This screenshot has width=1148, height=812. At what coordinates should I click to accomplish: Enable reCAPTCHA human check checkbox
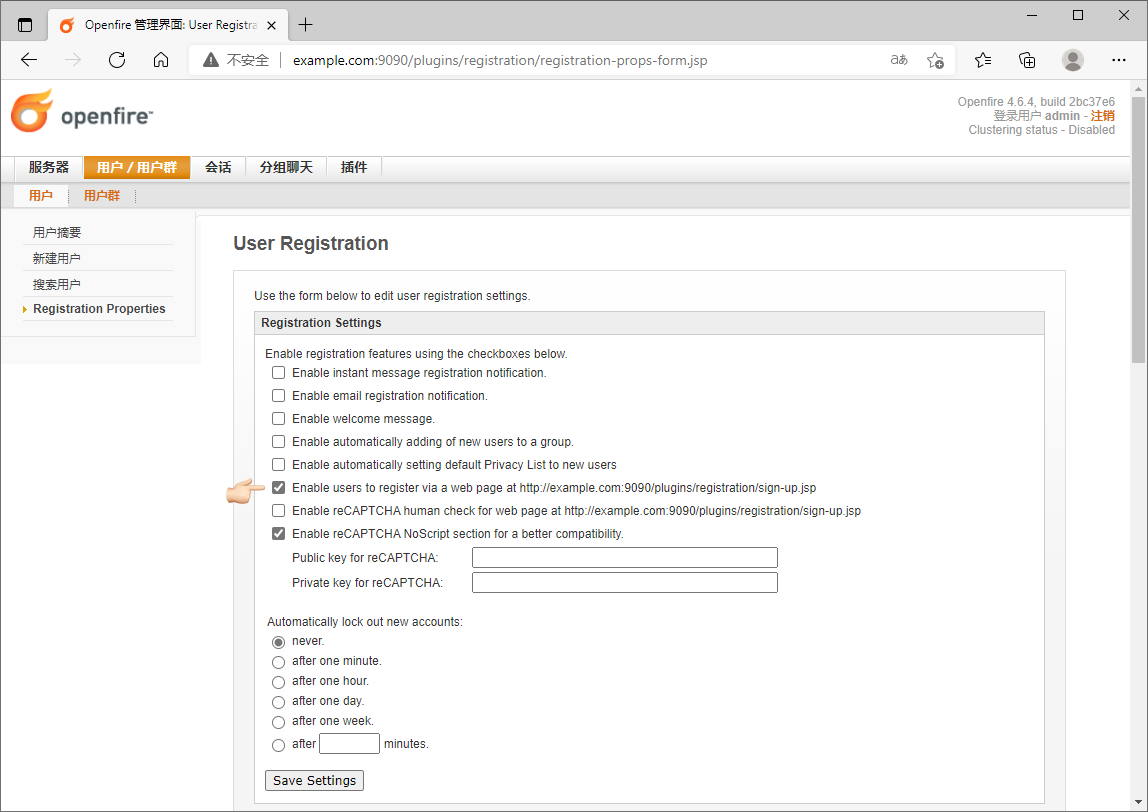[278, 510]
